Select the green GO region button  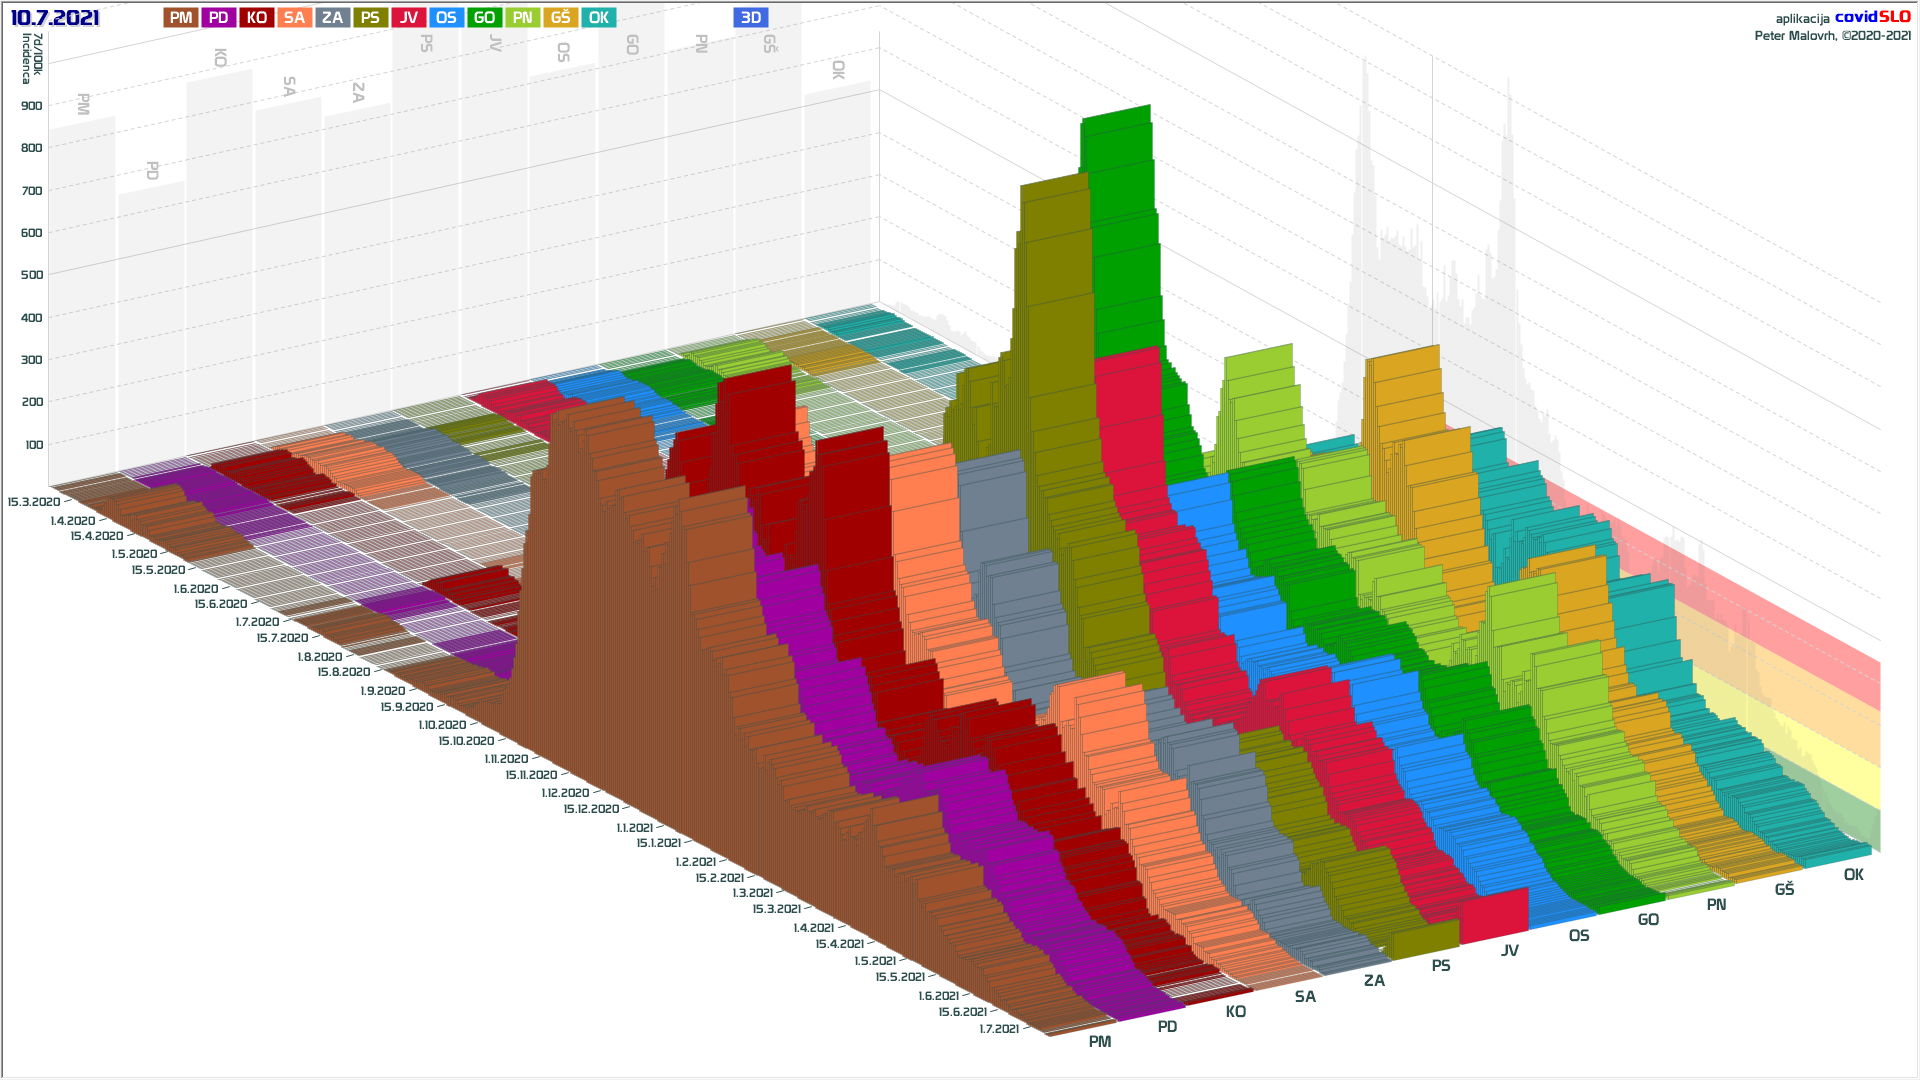coord(484,17)
